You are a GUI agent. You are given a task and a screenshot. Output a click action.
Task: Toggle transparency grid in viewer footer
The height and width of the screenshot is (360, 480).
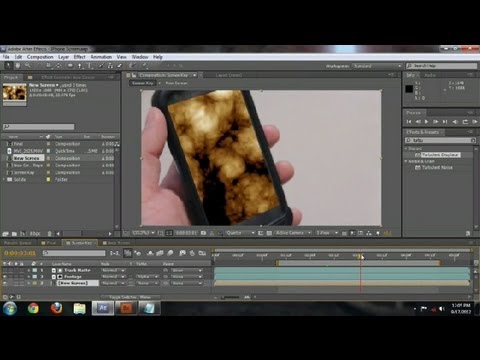(x=269, y=233)
